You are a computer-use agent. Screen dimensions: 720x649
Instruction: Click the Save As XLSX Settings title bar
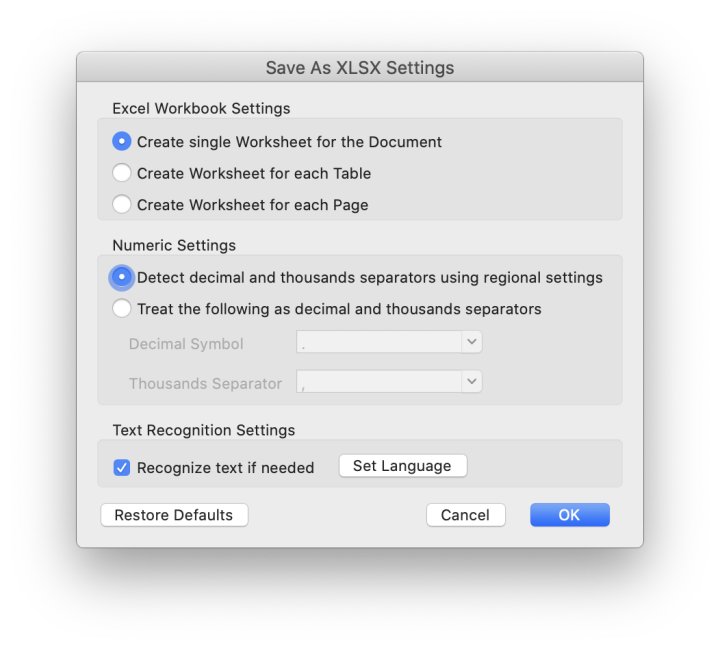tap(360, 68)
